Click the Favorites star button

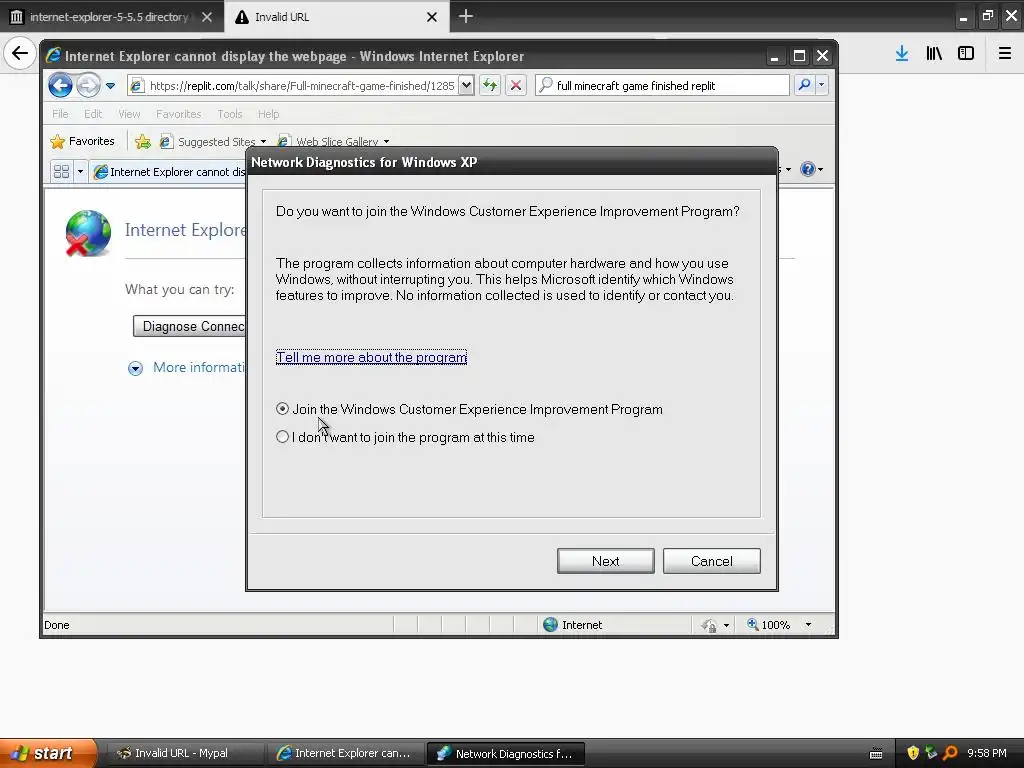click(82, 141)
